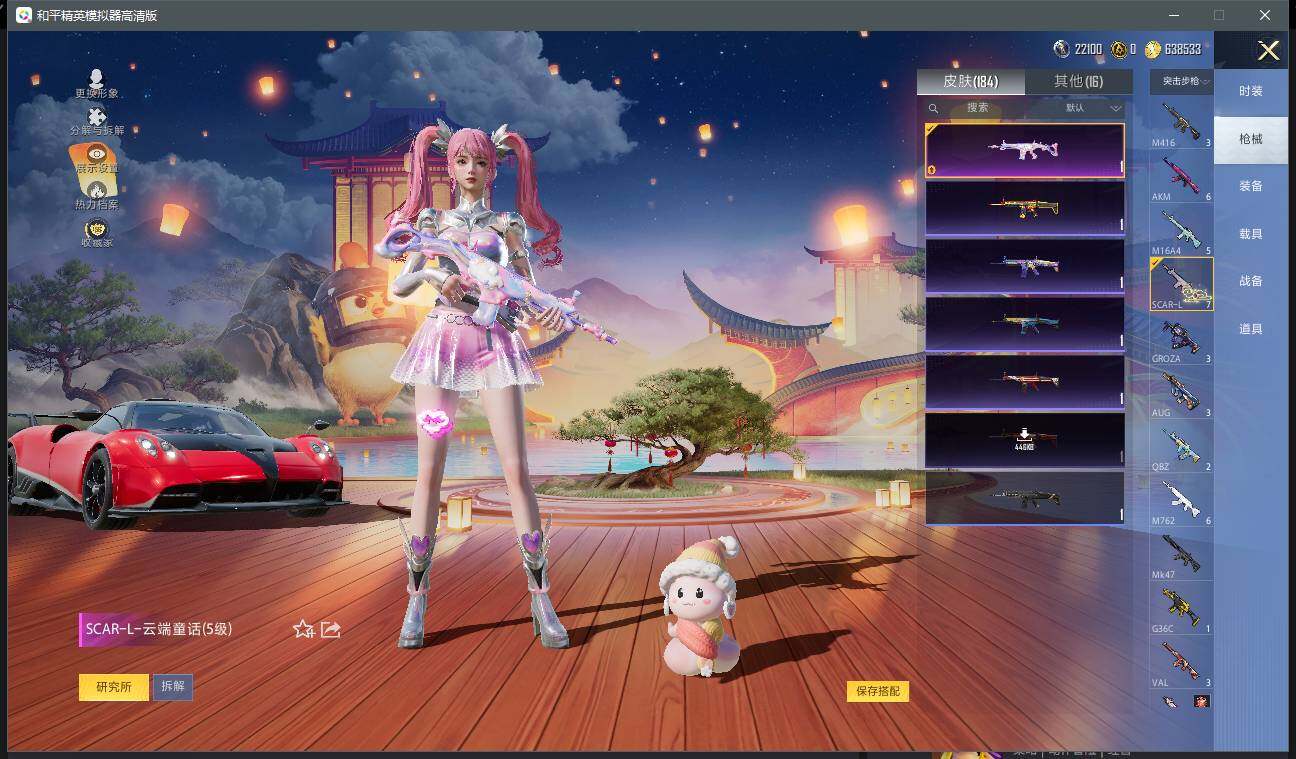Screen dimensions: 1296x759
Task: Select the gold and red SCAR-L skin
Action: pyautogui.click(x=1025, y=208)
